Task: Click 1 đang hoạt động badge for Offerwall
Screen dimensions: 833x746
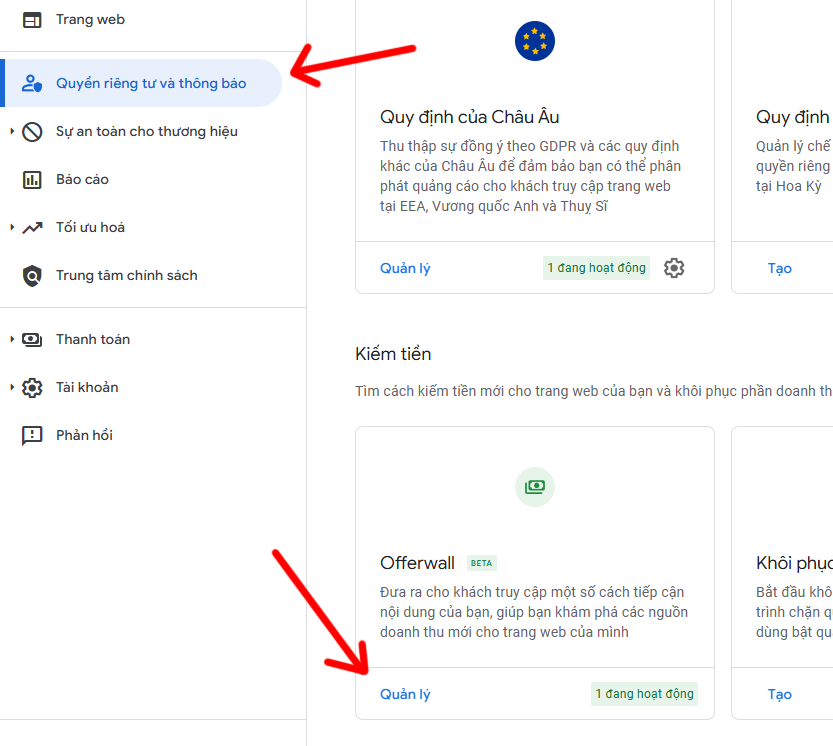Action: 644,694
